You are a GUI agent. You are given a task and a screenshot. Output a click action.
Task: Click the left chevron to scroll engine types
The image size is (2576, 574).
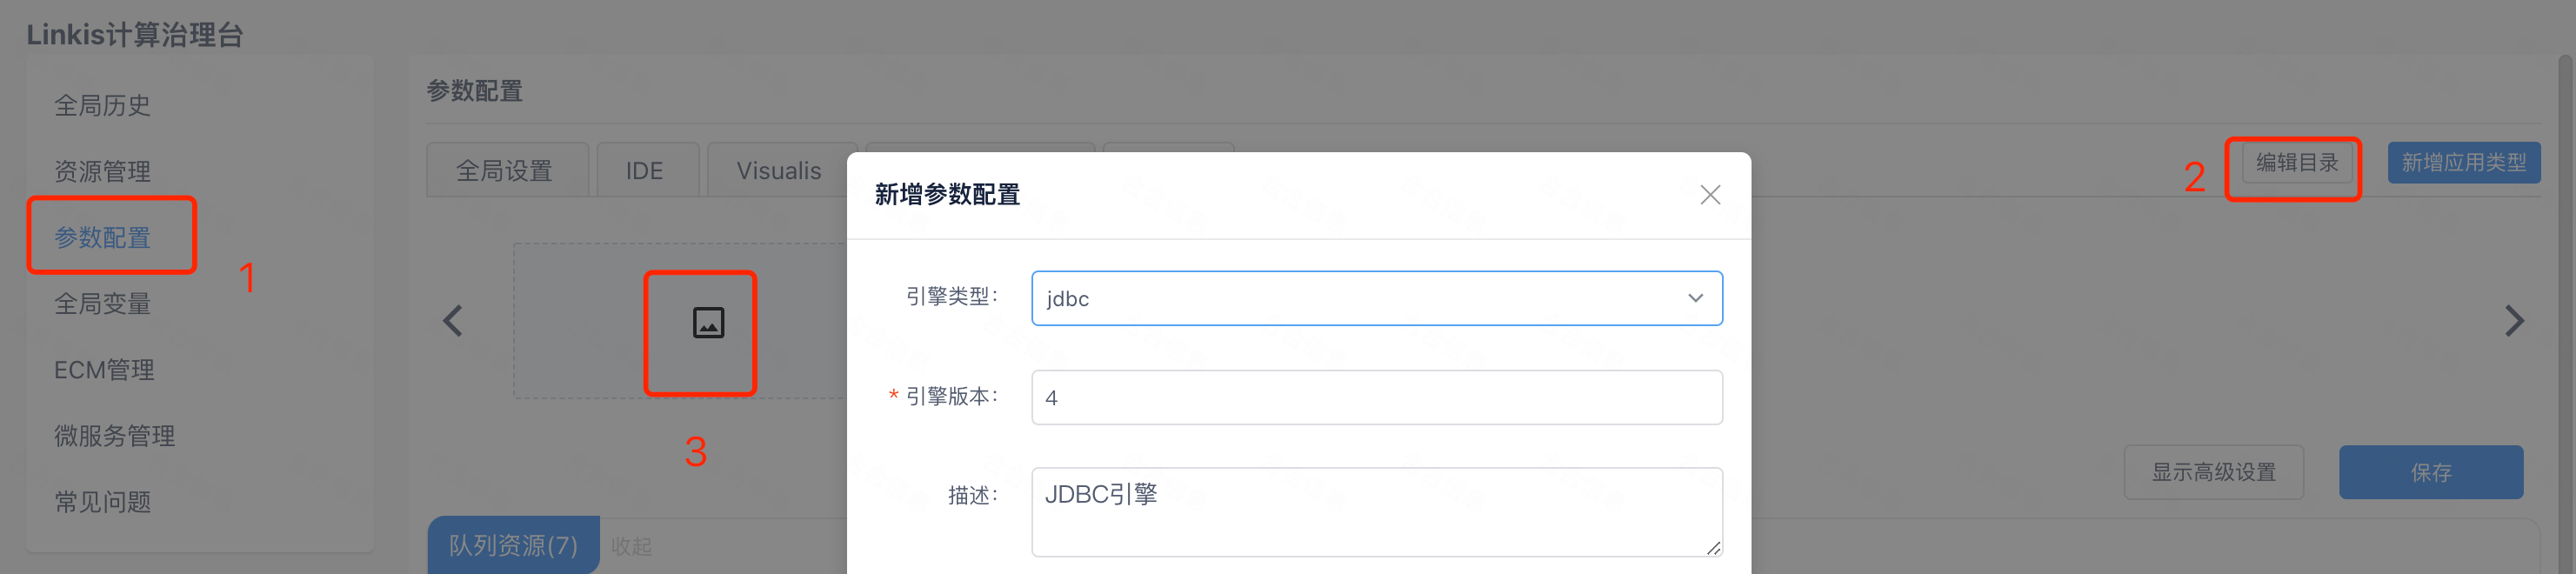coord(452,321)
